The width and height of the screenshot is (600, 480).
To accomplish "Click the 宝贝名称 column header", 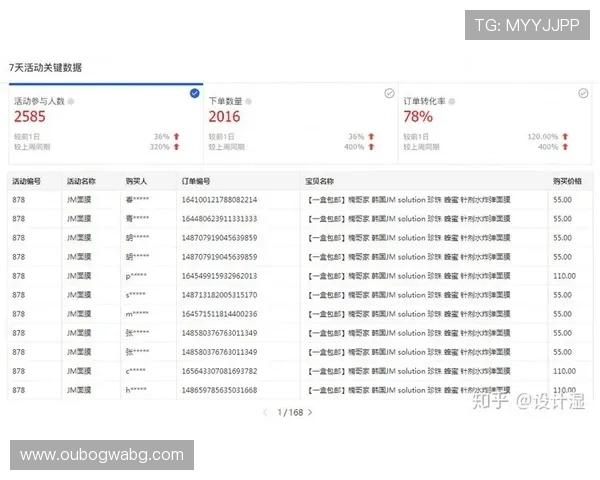I will pyautogui.click(x=320, y=181).
